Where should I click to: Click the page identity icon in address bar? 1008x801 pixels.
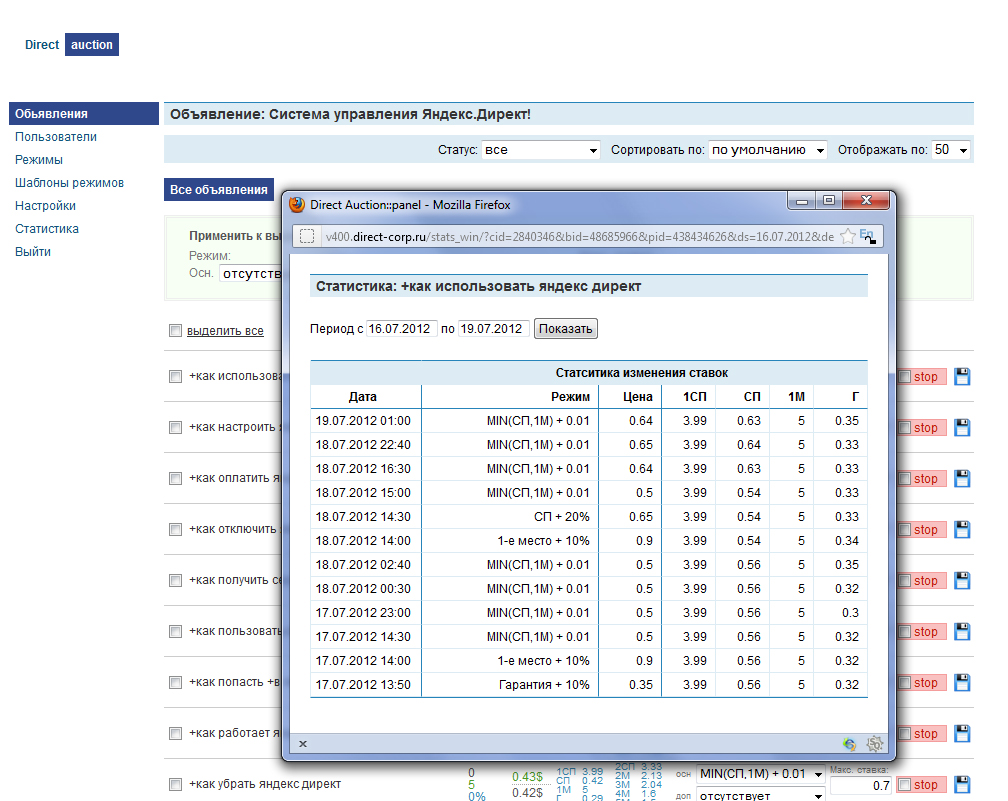[x=308, y=236]
